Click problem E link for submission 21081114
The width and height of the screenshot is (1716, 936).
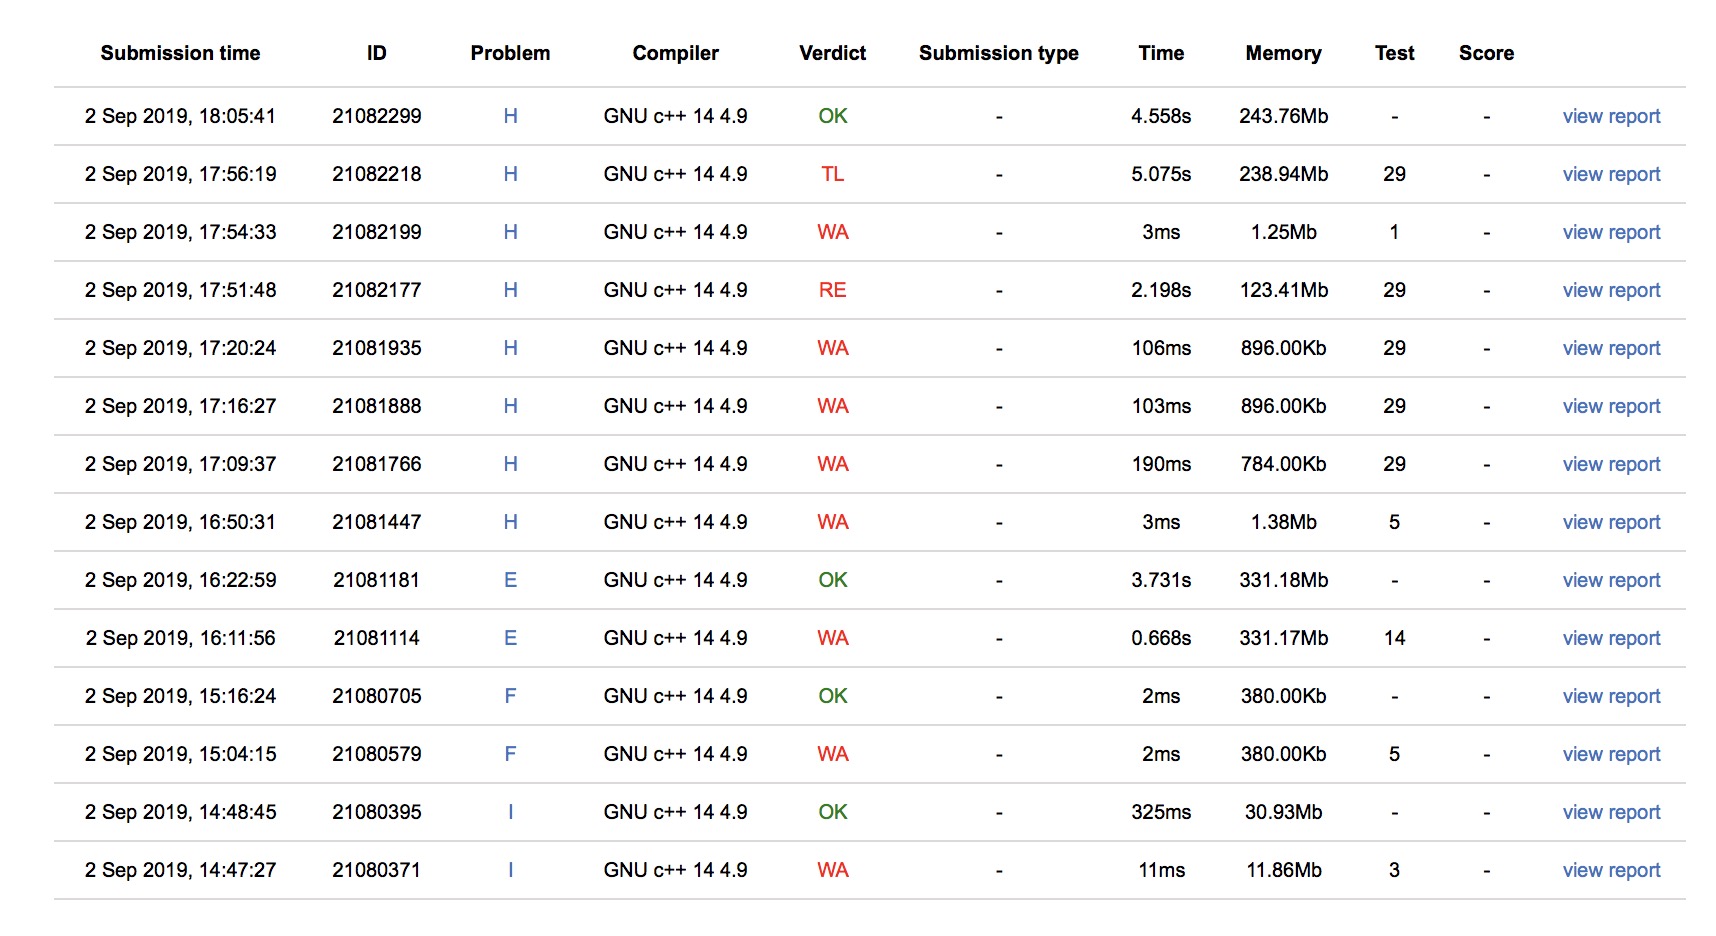[x=510, y=638]
